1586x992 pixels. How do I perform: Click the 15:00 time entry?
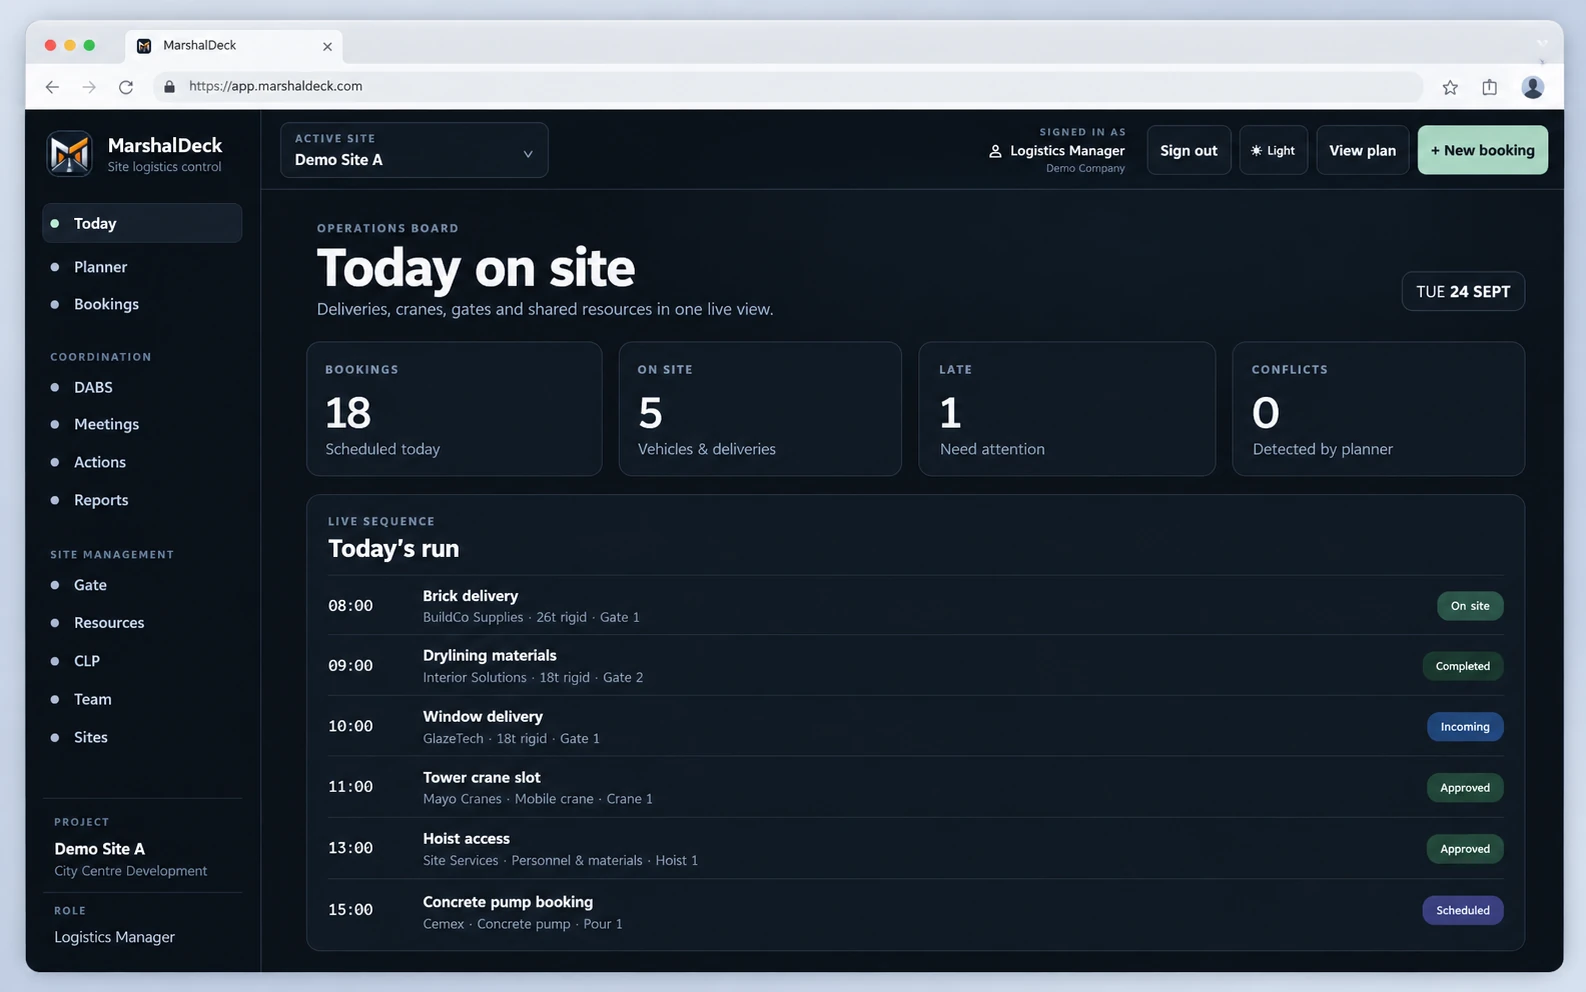click(x=350, y=910)
